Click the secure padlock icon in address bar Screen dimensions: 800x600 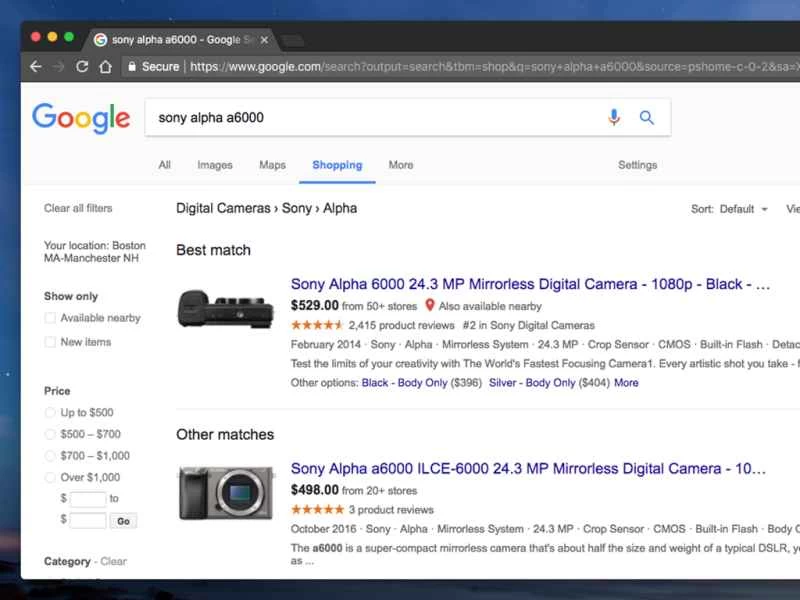(134, 67)
